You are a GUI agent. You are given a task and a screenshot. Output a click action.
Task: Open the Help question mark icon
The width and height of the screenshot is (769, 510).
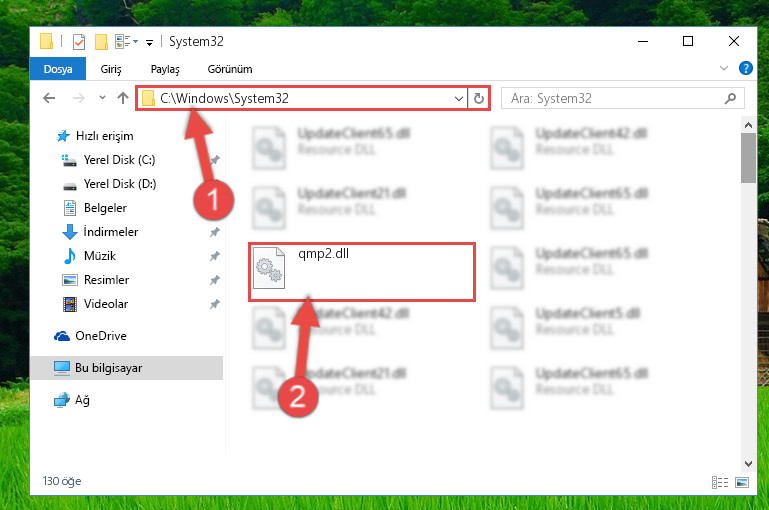pyautogui.click(x=745, y=68)
